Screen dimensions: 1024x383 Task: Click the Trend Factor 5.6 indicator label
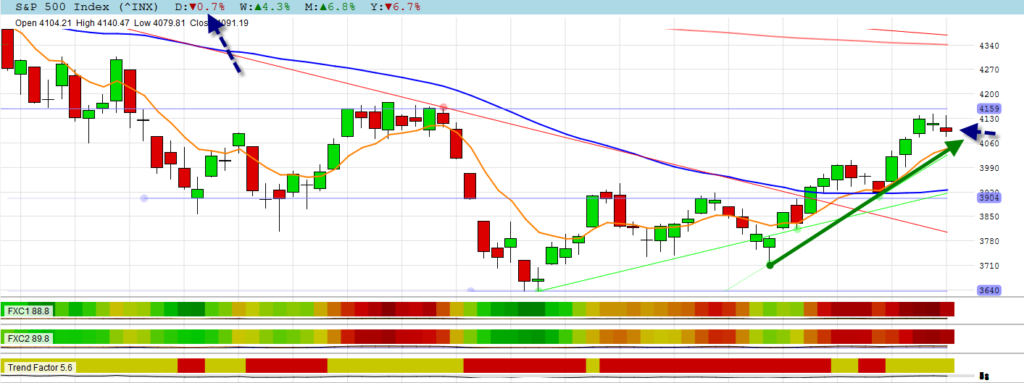click(39, 367)
